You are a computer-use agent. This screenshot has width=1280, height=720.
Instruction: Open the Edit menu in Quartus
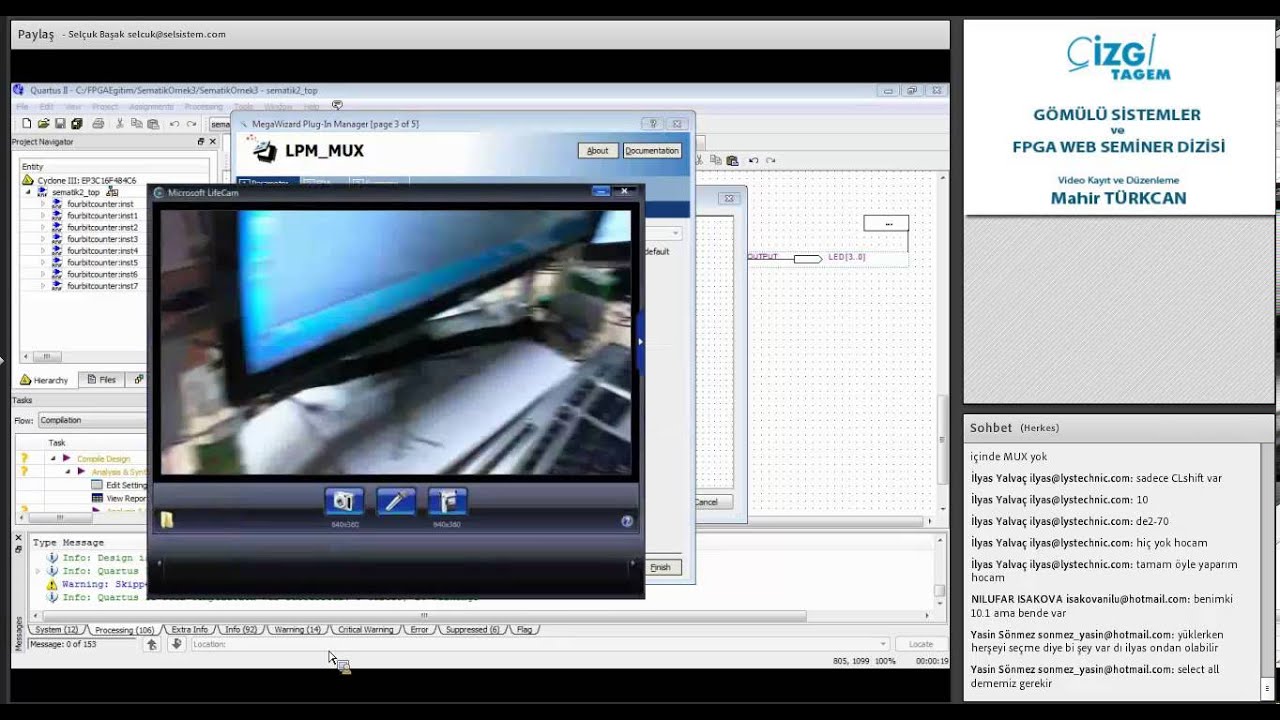46,106
